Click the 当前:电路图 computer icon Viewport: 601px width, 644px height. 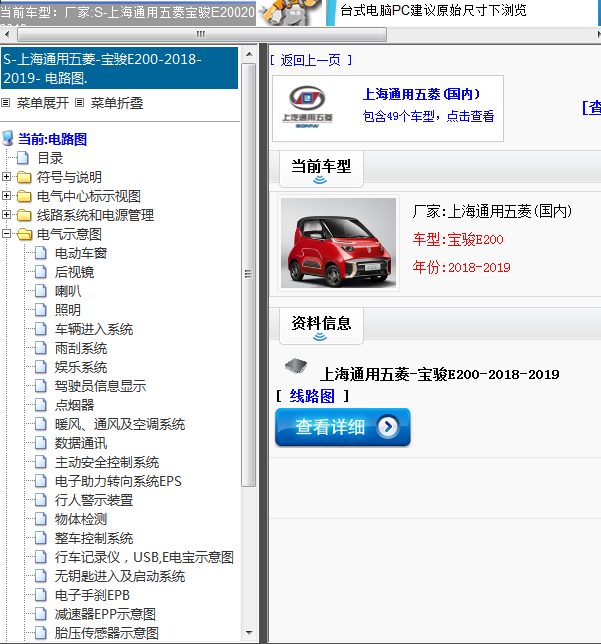pos(8,138)
